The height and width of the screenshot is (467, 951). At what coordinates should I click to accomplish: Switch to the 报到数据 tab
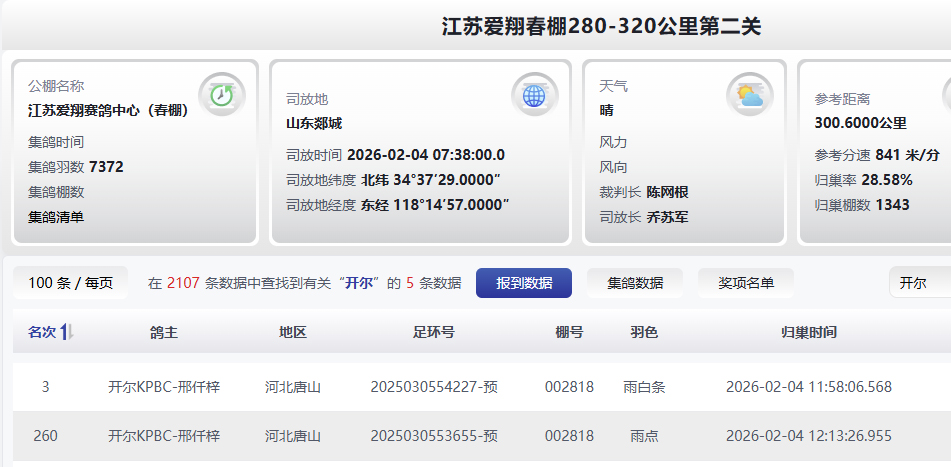523,283
